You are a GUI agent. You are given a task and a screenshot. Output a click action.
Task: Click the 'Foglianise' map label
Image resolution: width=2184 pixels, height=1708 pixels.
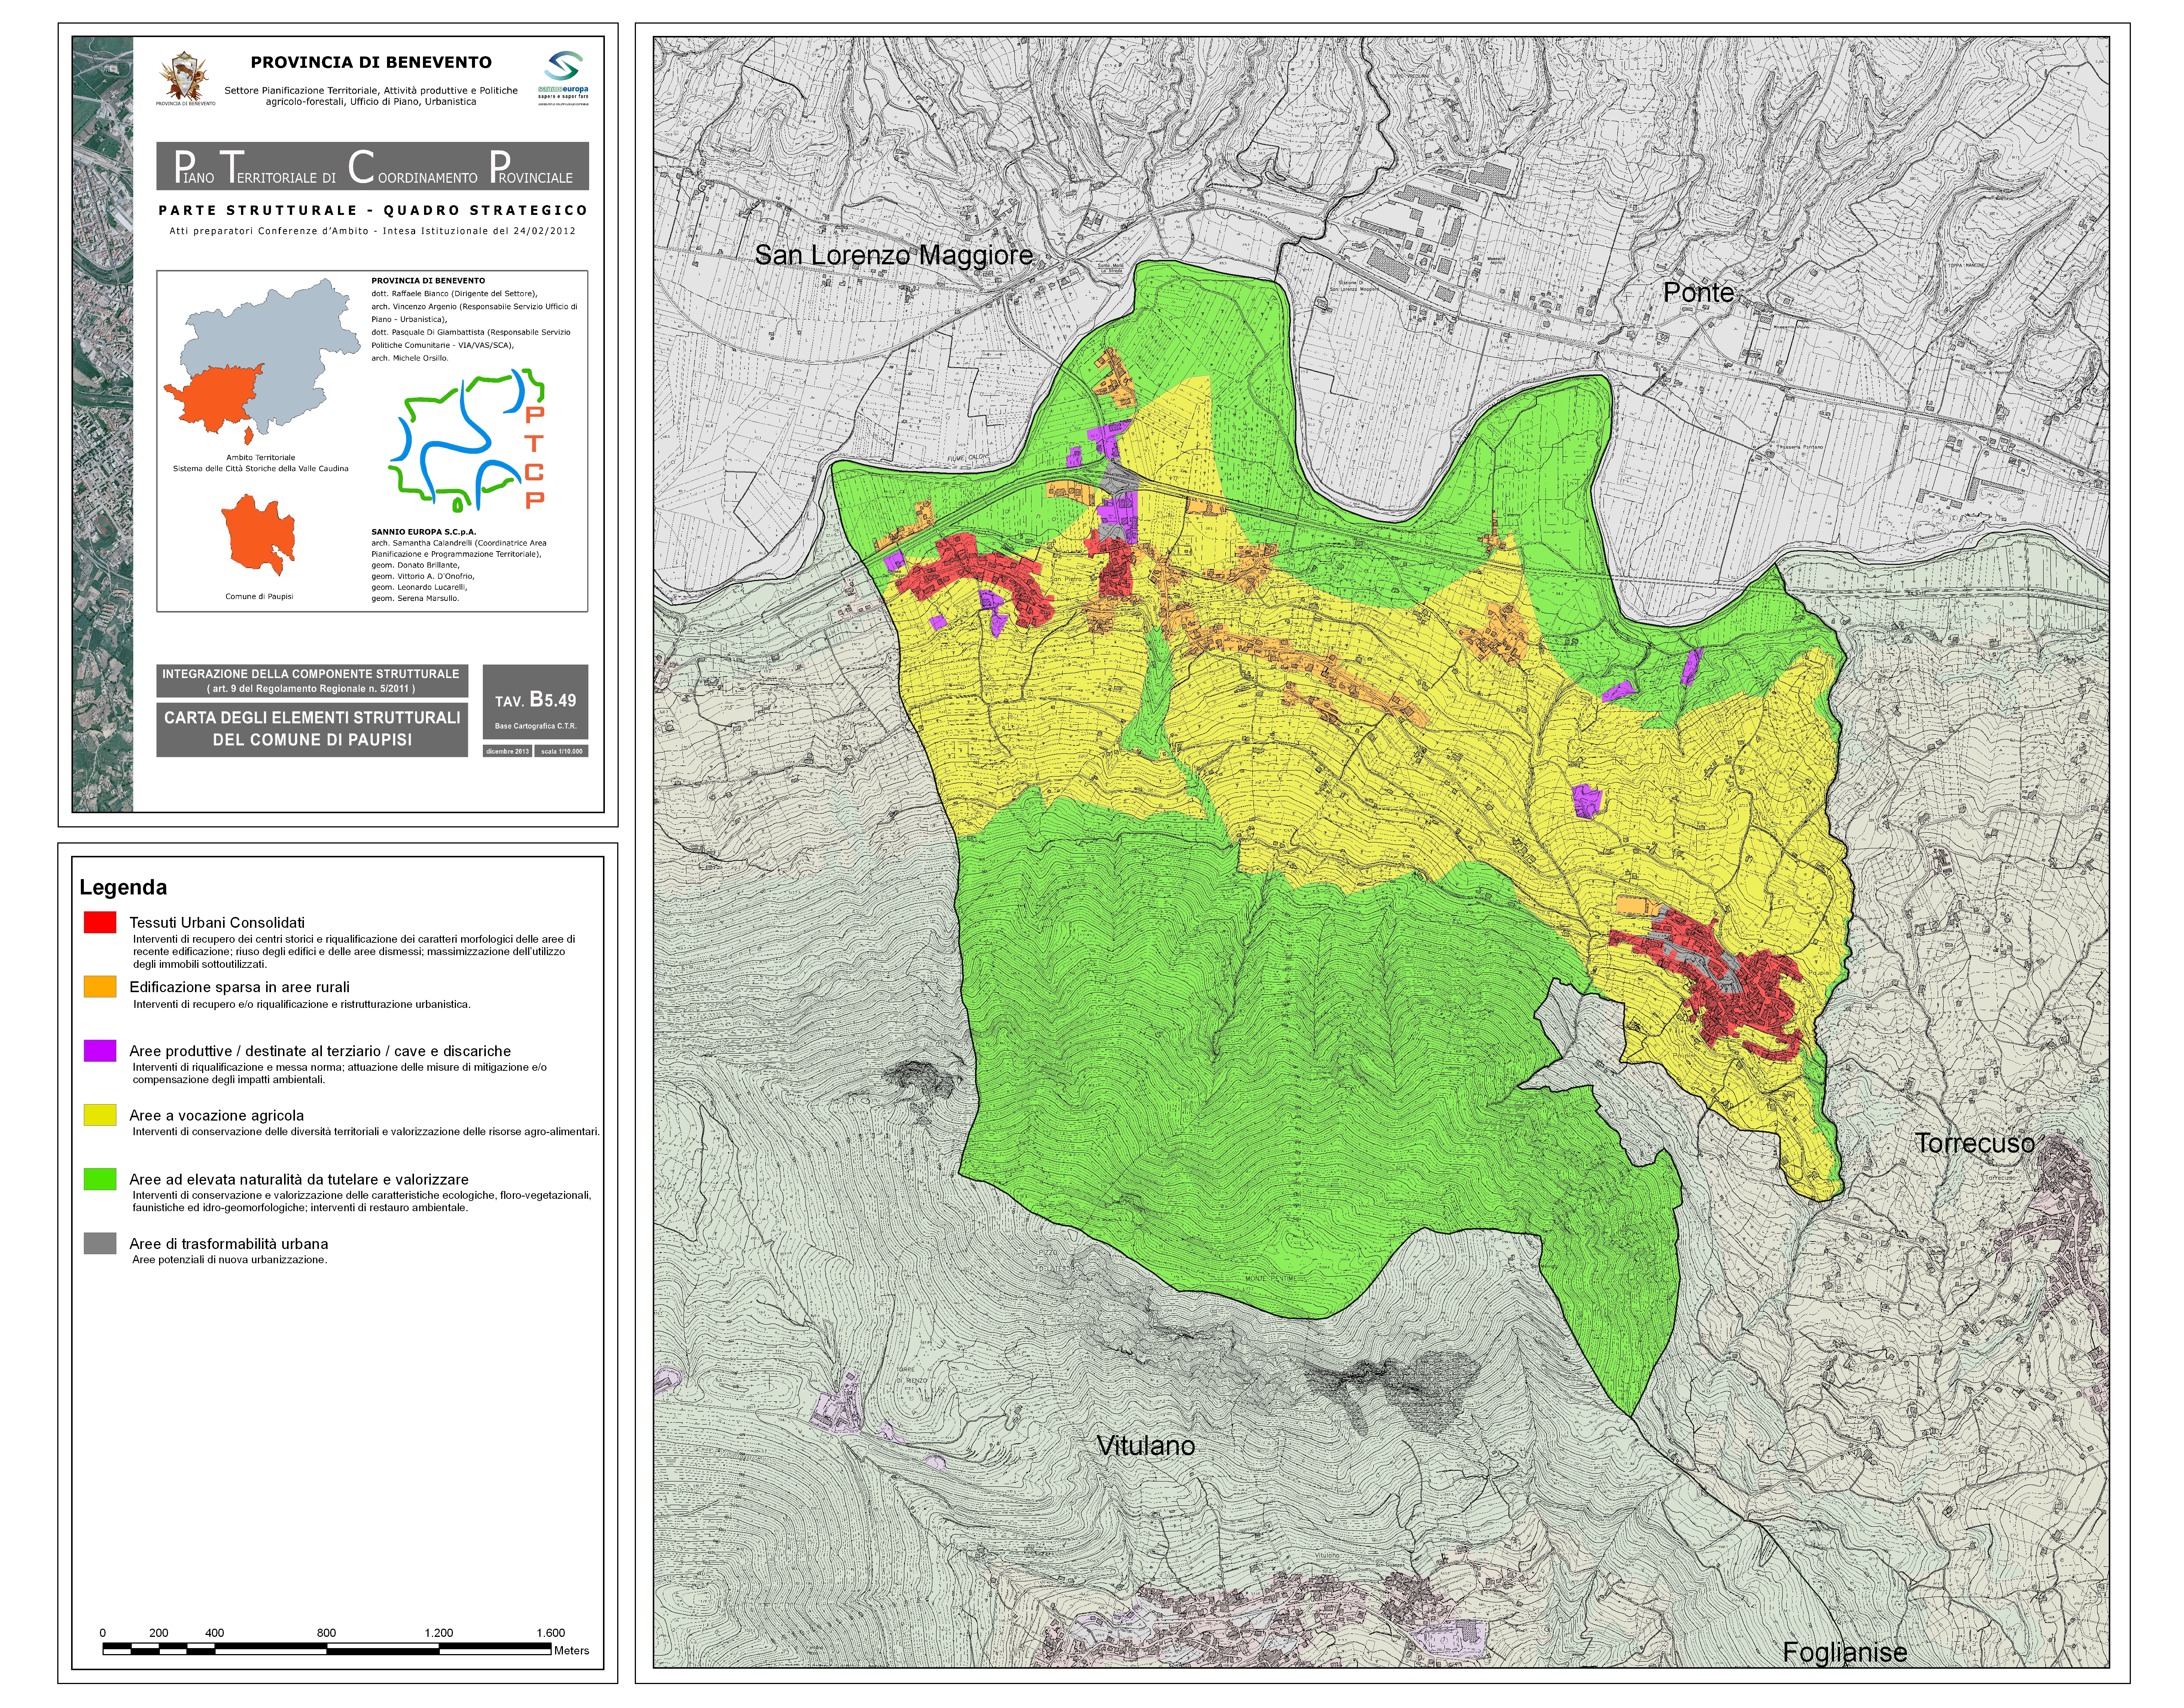point(1845,1652)
